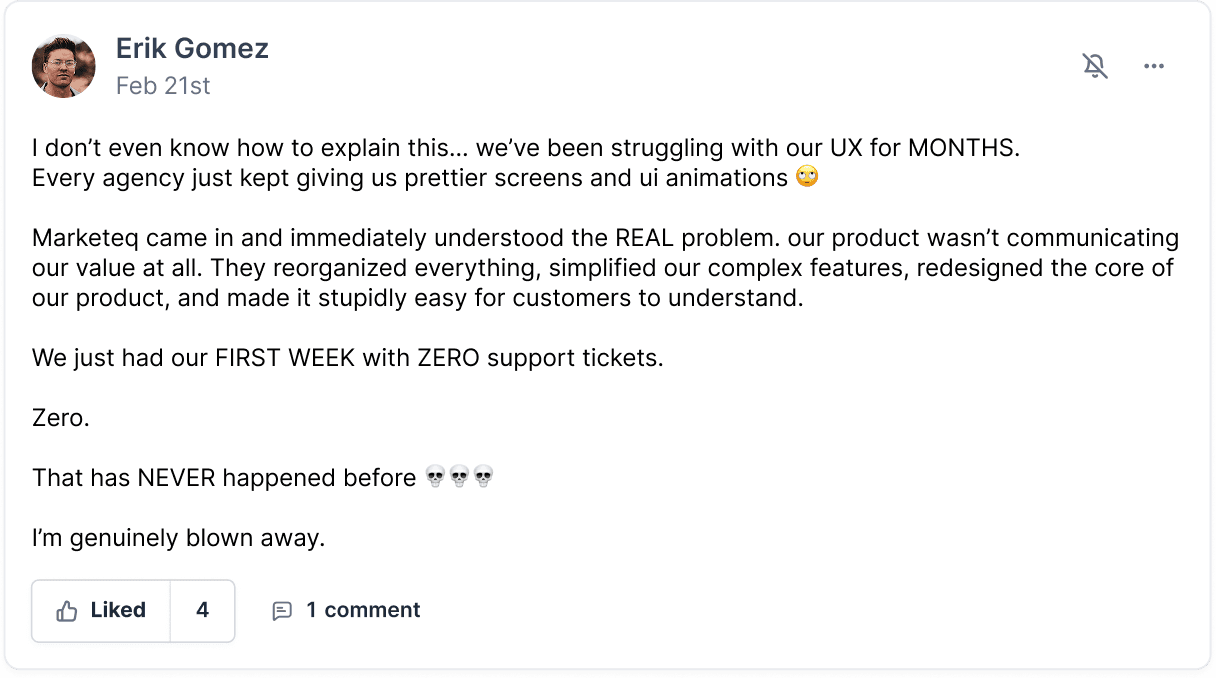Click the line starting "I don't even know"
The image size is (1216, 678).
(525, 148)
